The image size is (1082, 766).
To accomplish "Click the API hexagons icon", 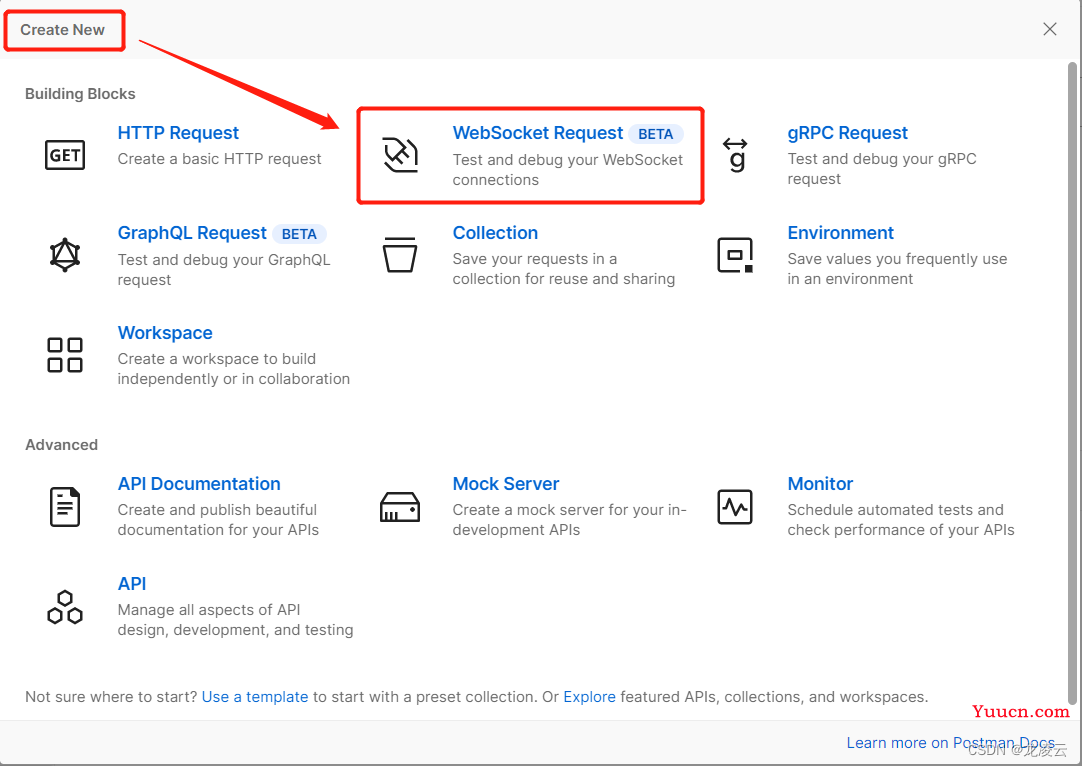I will (65, 607).
